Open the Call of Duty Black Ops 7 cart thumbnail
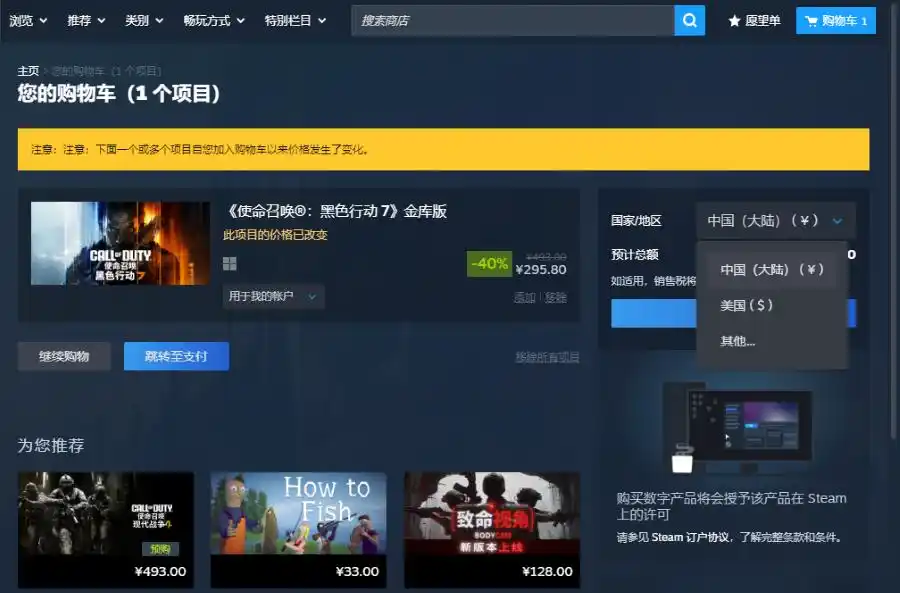Screen dimensions: 900x593 pyautogui.click(x=120, y=243)
